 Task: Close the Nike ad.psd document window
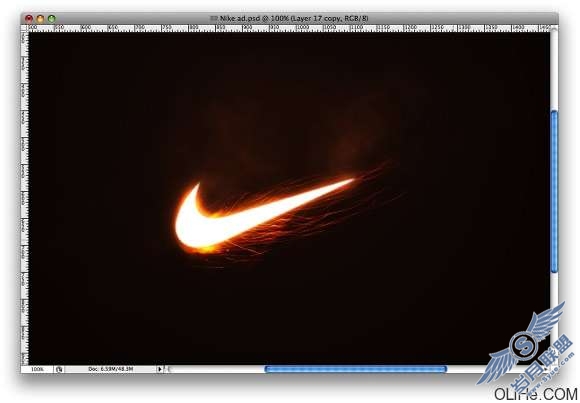(29, 18)
